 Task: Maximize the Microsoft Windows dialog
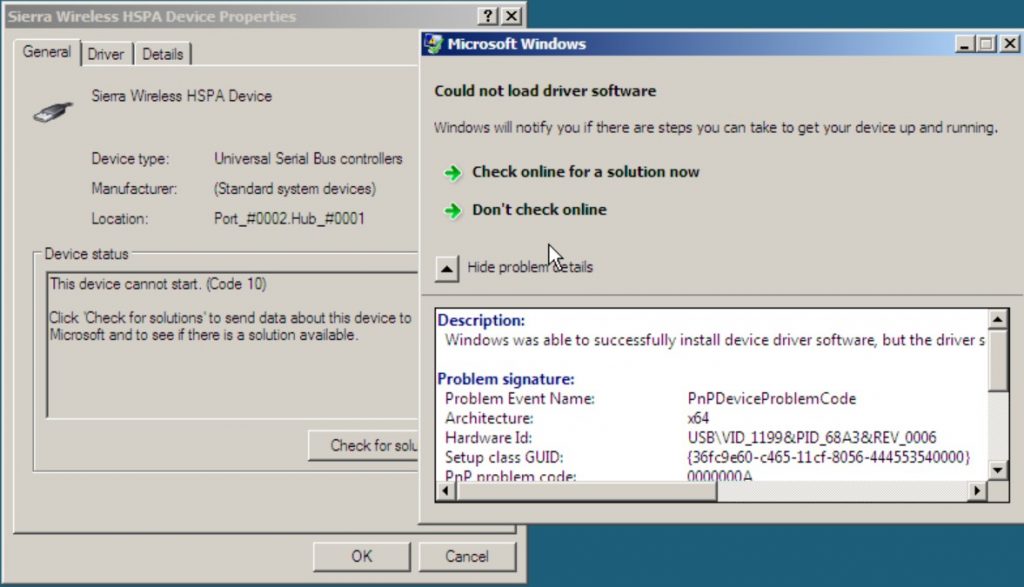[x=986, y=44]
